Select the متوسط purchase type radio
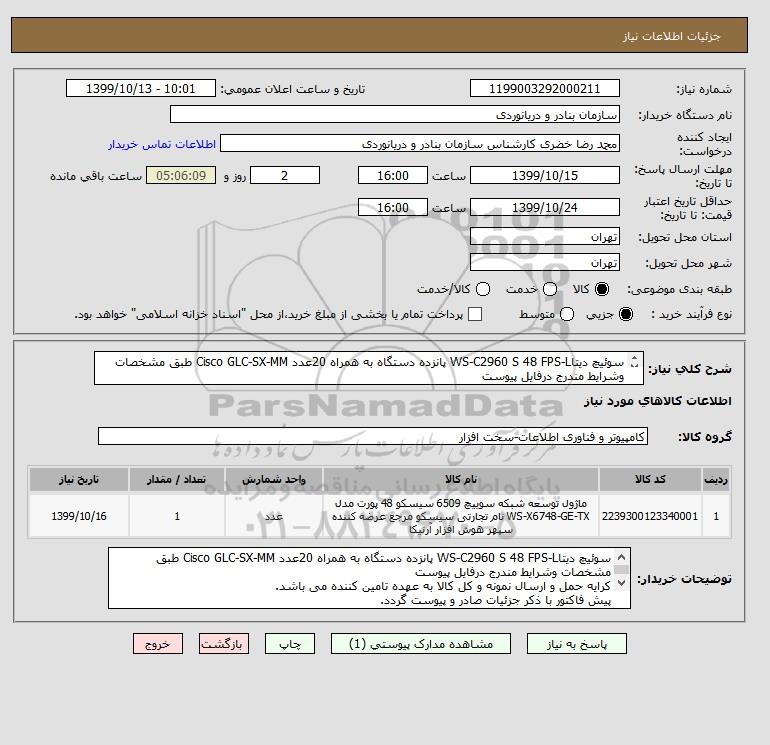770x745 pixels. pyautogui.click(x=567, y=314)
